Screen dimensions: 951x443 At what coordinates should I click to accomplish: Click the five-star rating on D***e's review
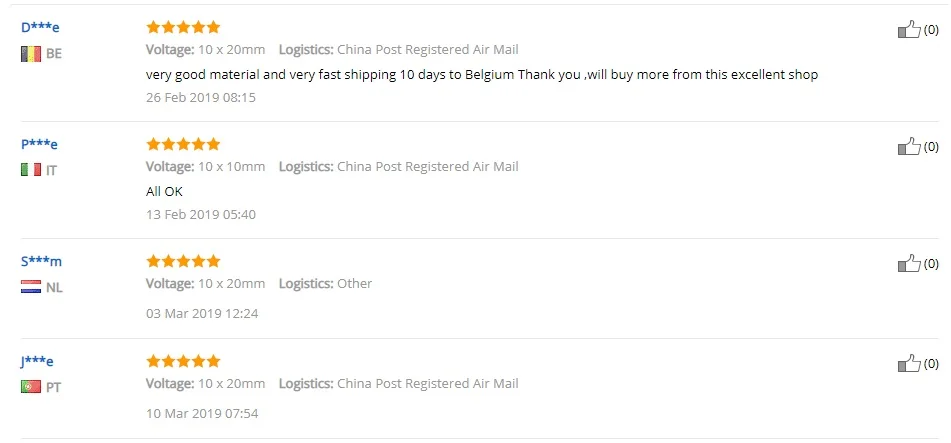[x=183, y=27]
